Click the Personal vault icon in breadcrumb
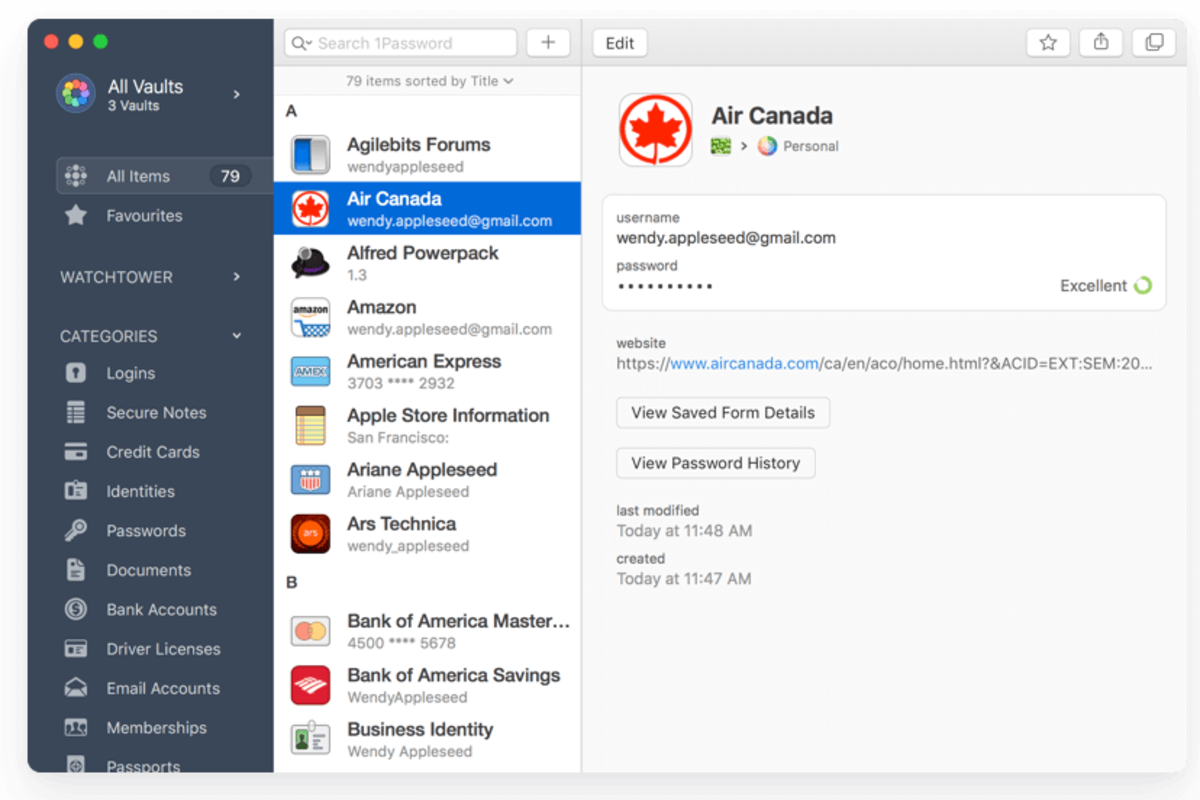 point(767,146)
